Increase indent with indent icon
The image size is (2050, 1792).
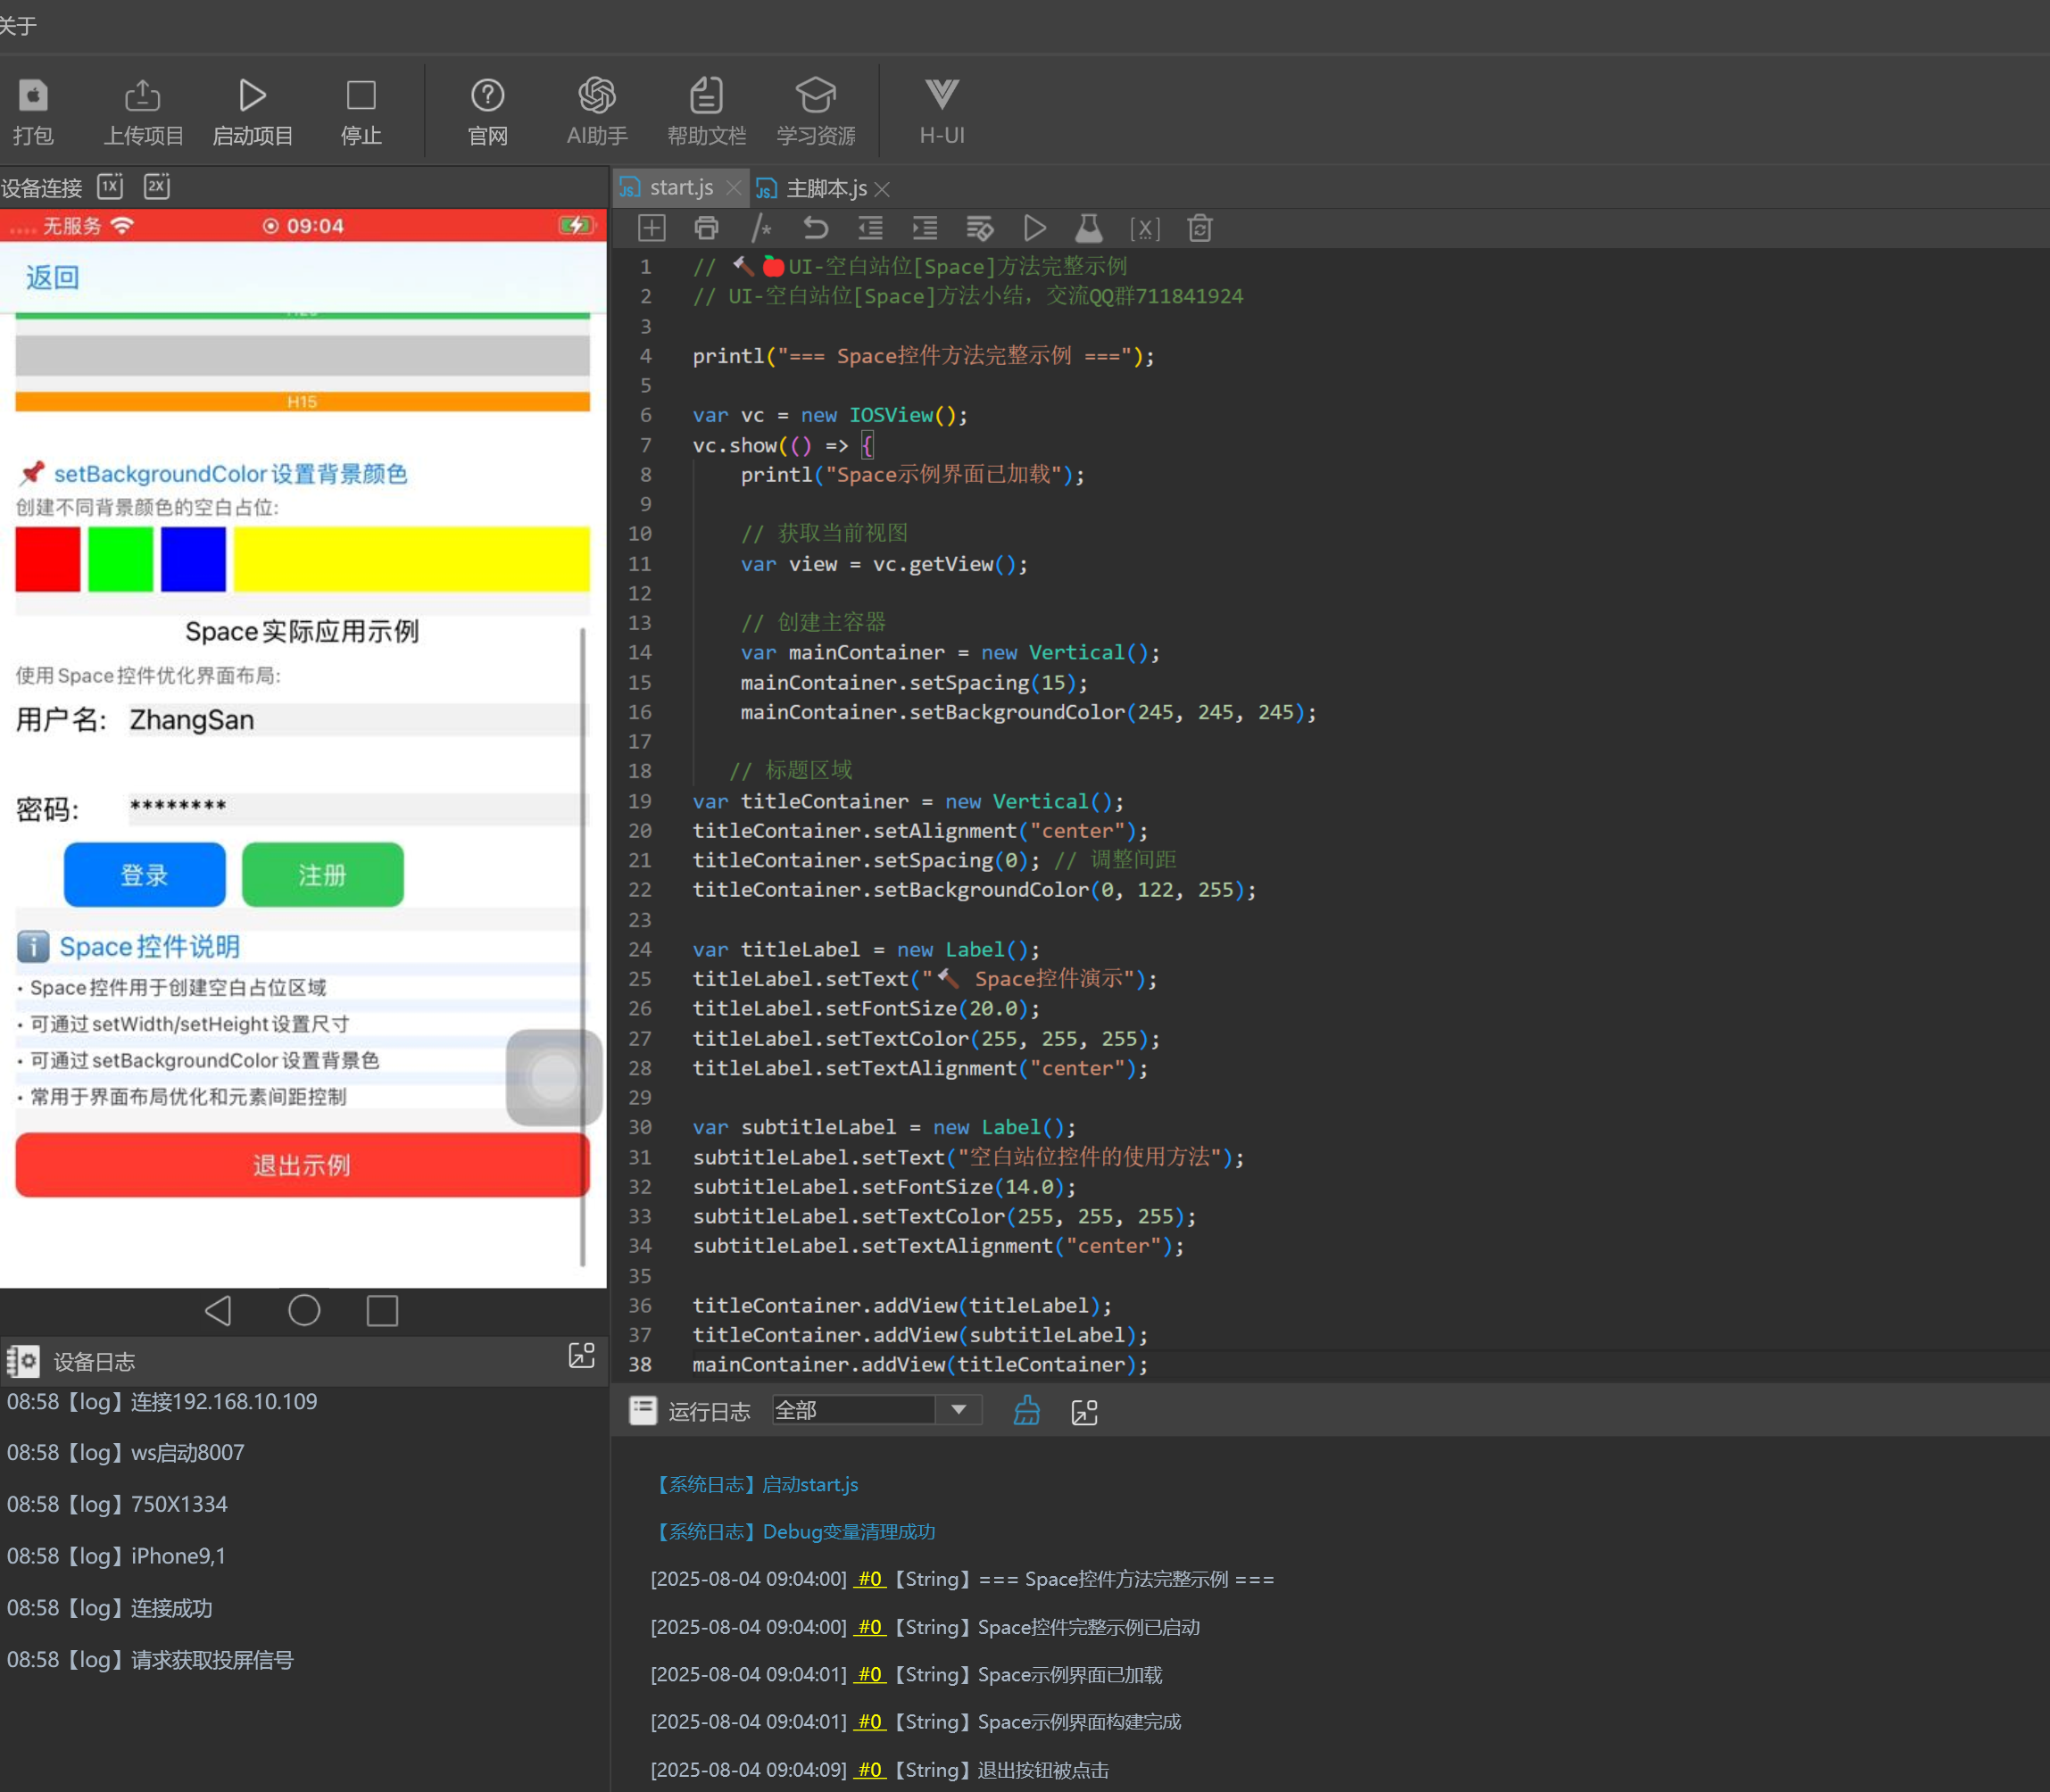click(x=925, y=228)
